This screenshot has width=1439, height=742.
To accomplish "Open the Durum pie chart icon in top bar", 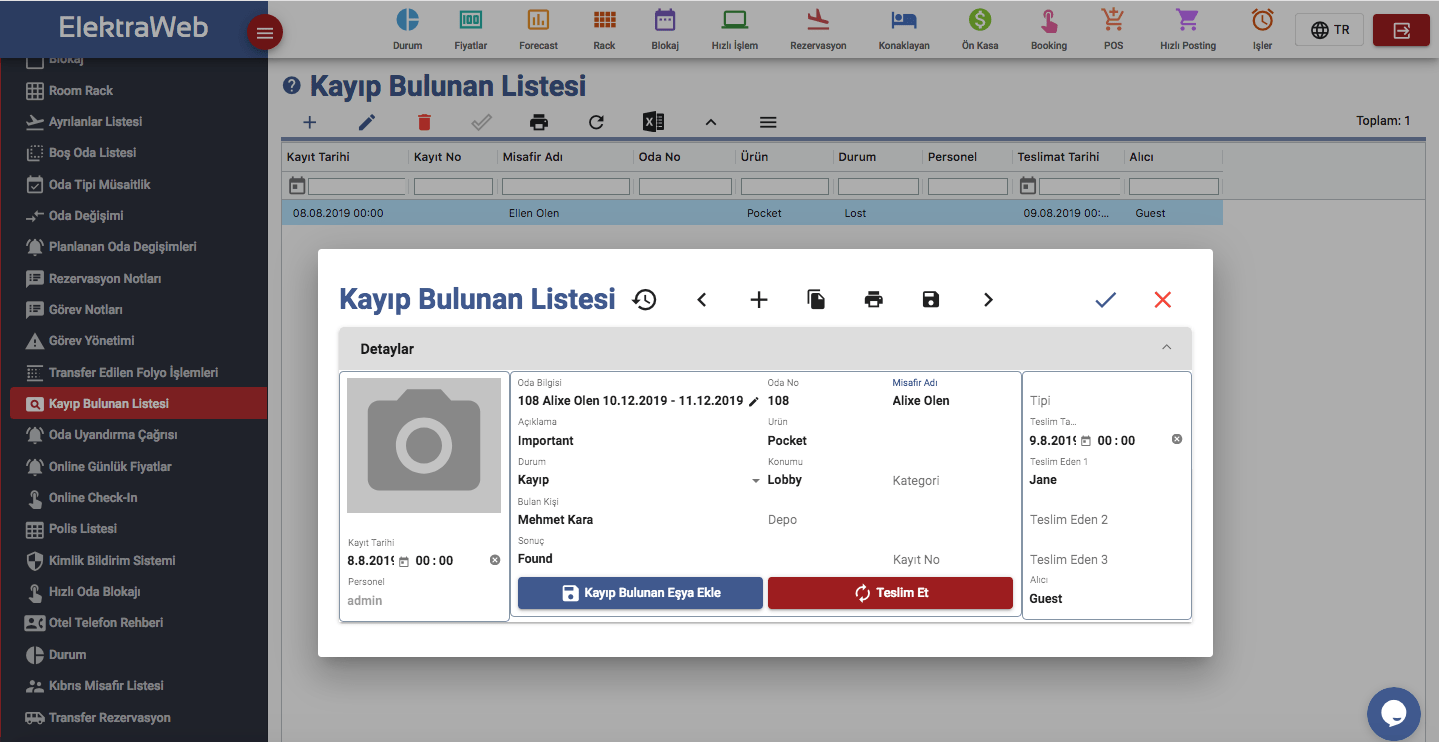I will [x=407, y=20].
